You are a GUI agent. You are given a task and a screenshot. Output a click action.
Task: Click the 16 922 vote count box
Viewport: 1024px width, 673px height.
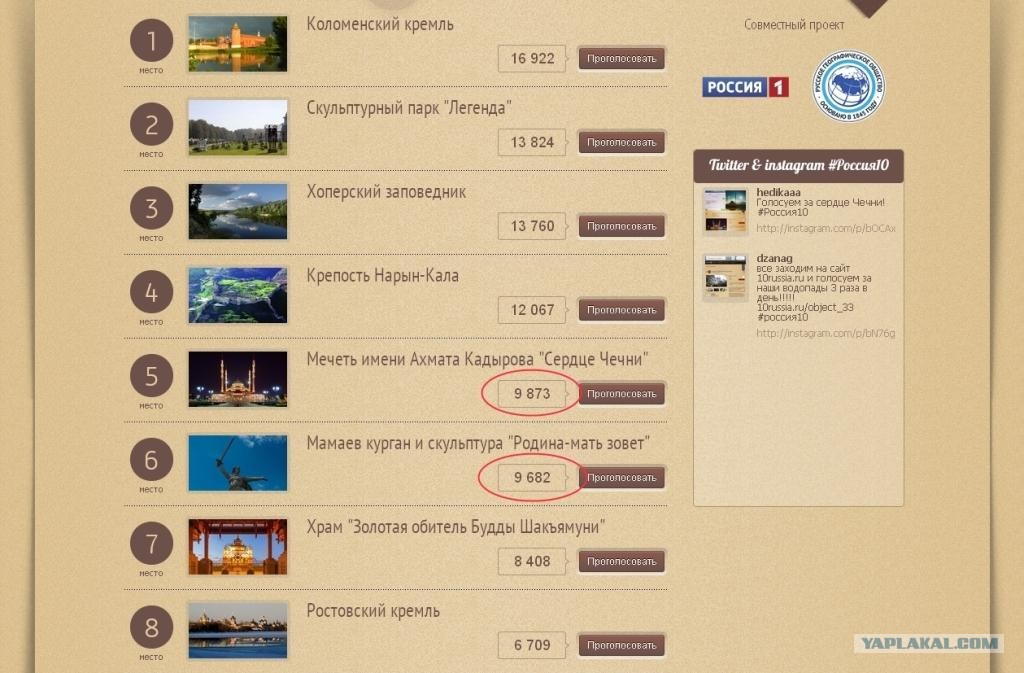[x=532, y=59]
